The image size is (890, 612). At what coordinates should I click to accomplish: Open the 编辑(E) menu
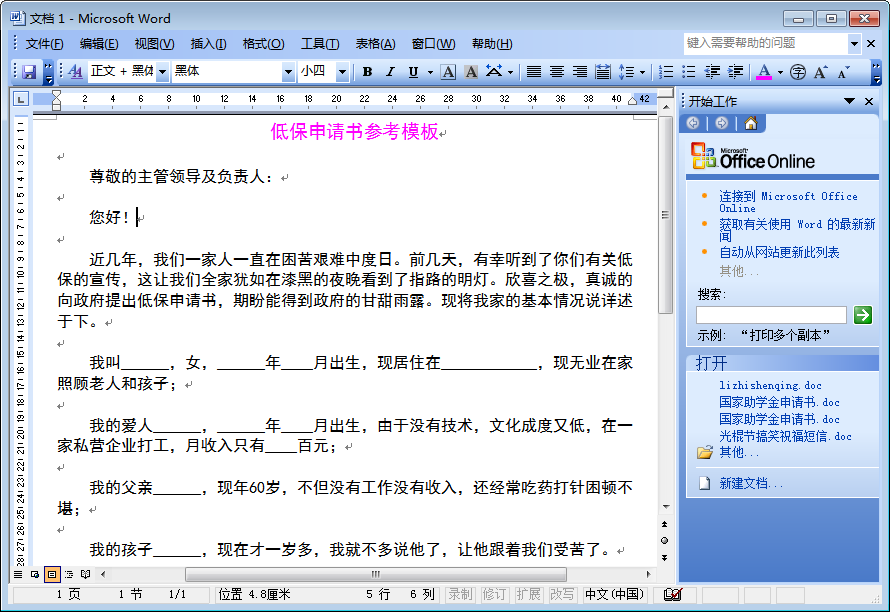click(99, 44)
